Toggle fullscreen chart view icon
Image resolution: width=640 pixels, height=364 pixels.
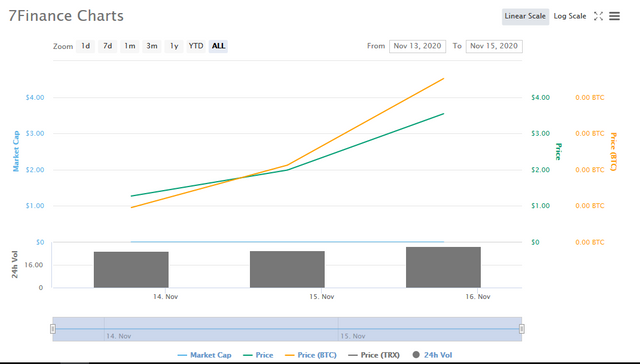tap(598, 16)
